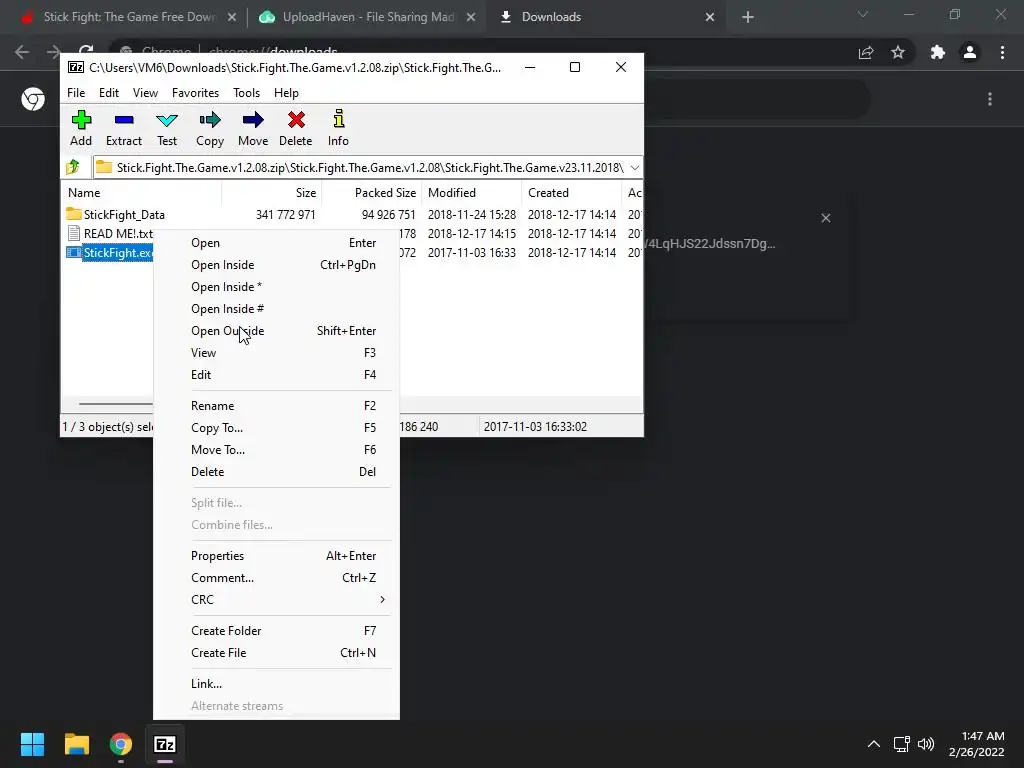
Task: Choose Copy To... entry
Action: pyautogui.click(x=276, y=428)
